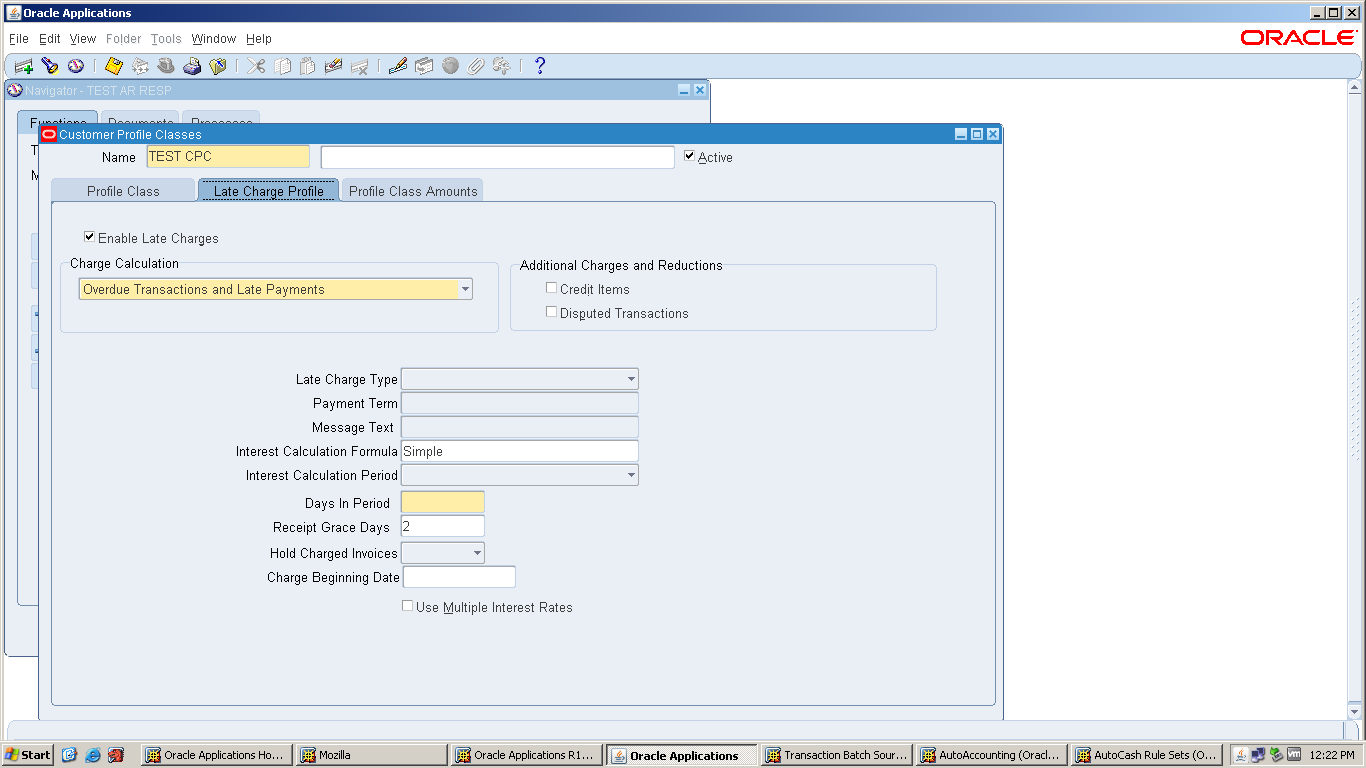Click Internet Explorer quick launch icon

pos(93,755)
